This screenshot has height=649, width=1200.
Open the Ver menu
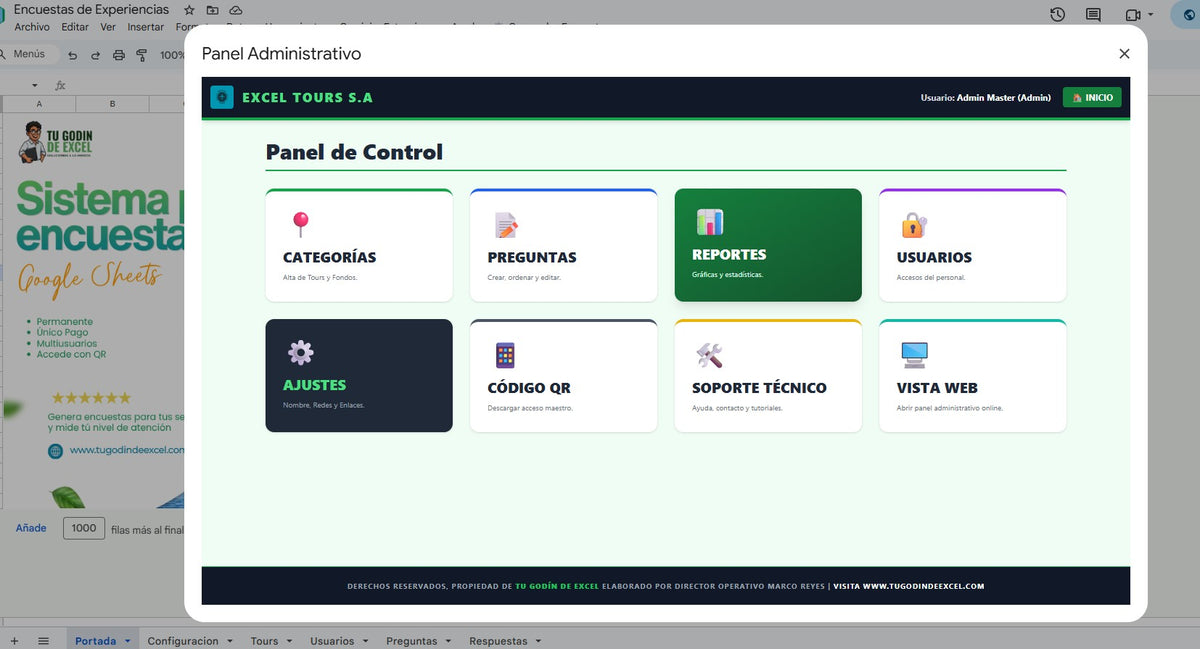pos(108,27)
